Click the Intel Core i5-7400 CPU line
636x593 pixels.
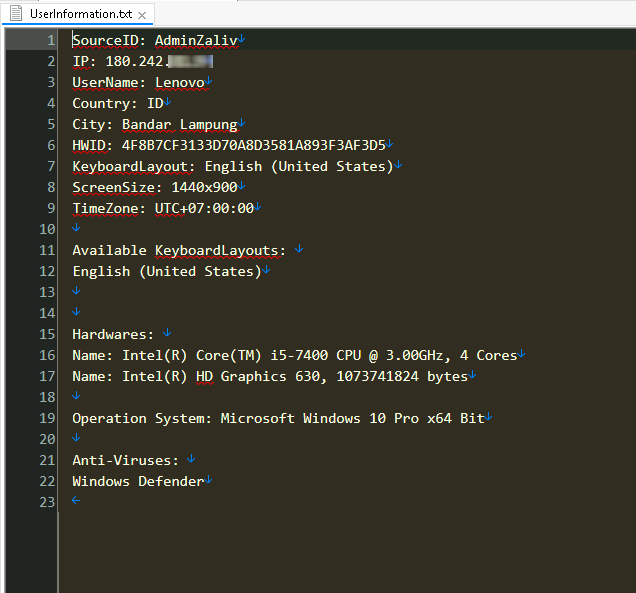295,355
